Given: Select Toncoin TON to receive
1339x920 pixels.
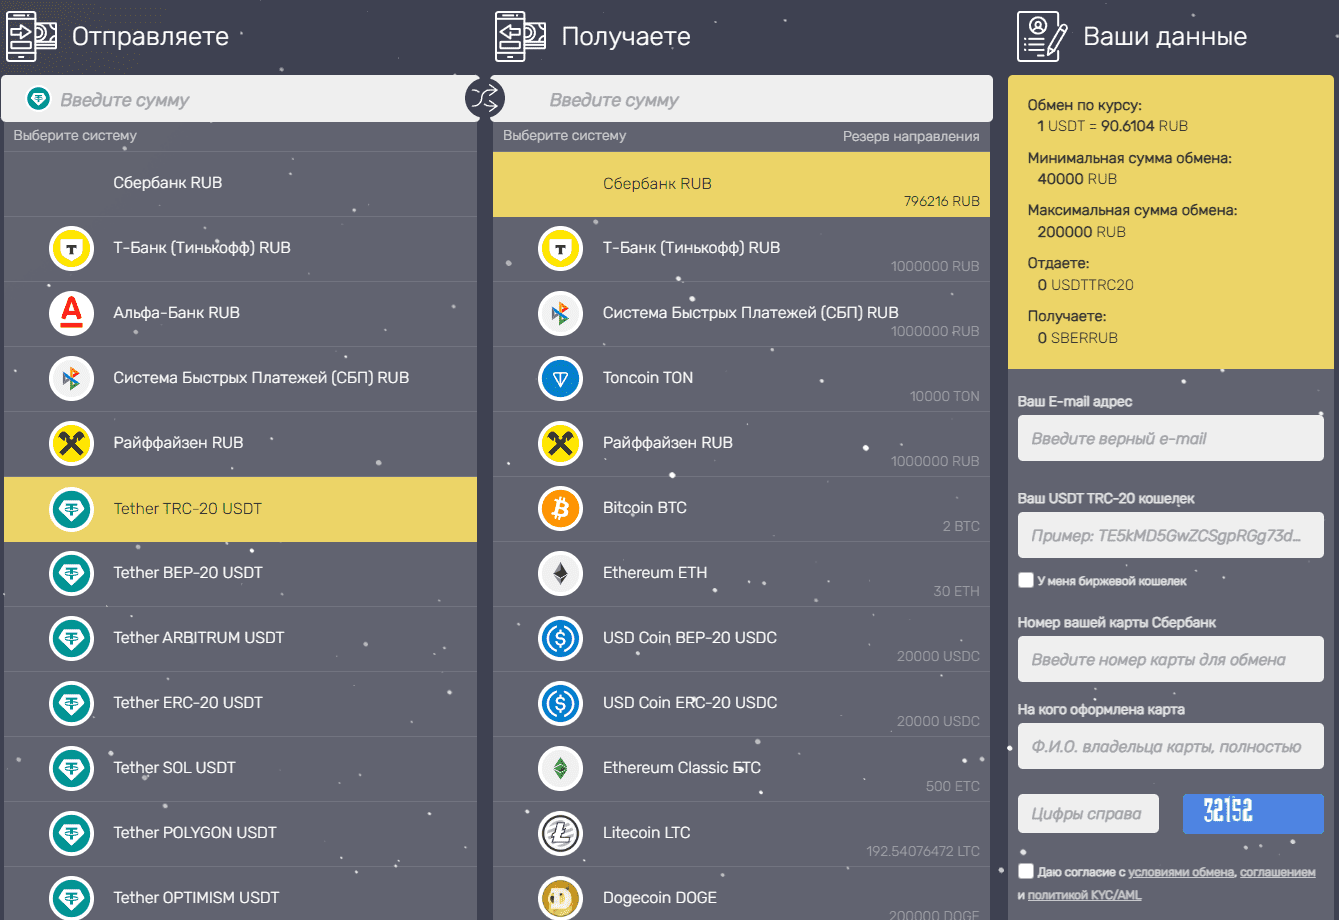Looking at the screenshot, I should click(x=741, y=379).
